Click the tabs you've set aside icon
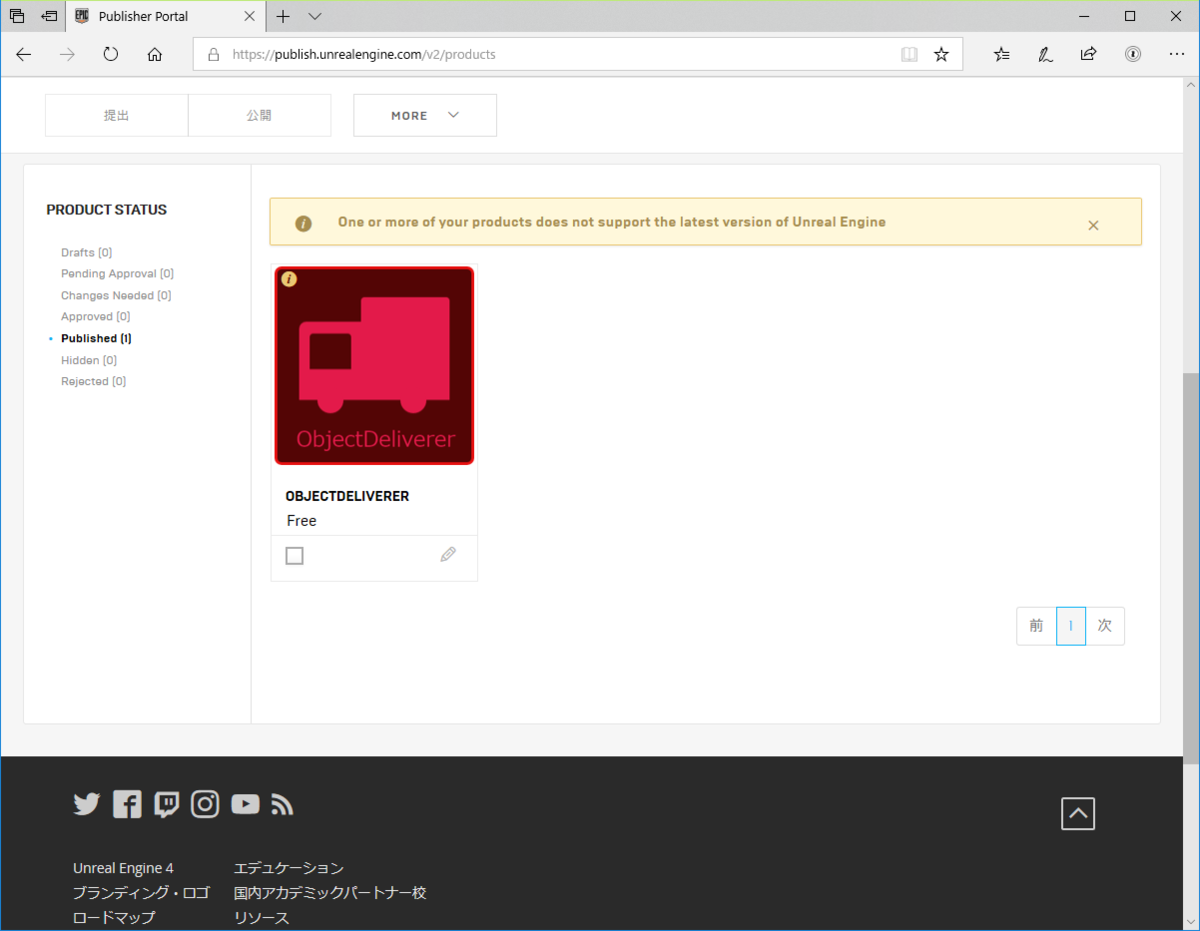1200x931 pixels. [16, 16]
